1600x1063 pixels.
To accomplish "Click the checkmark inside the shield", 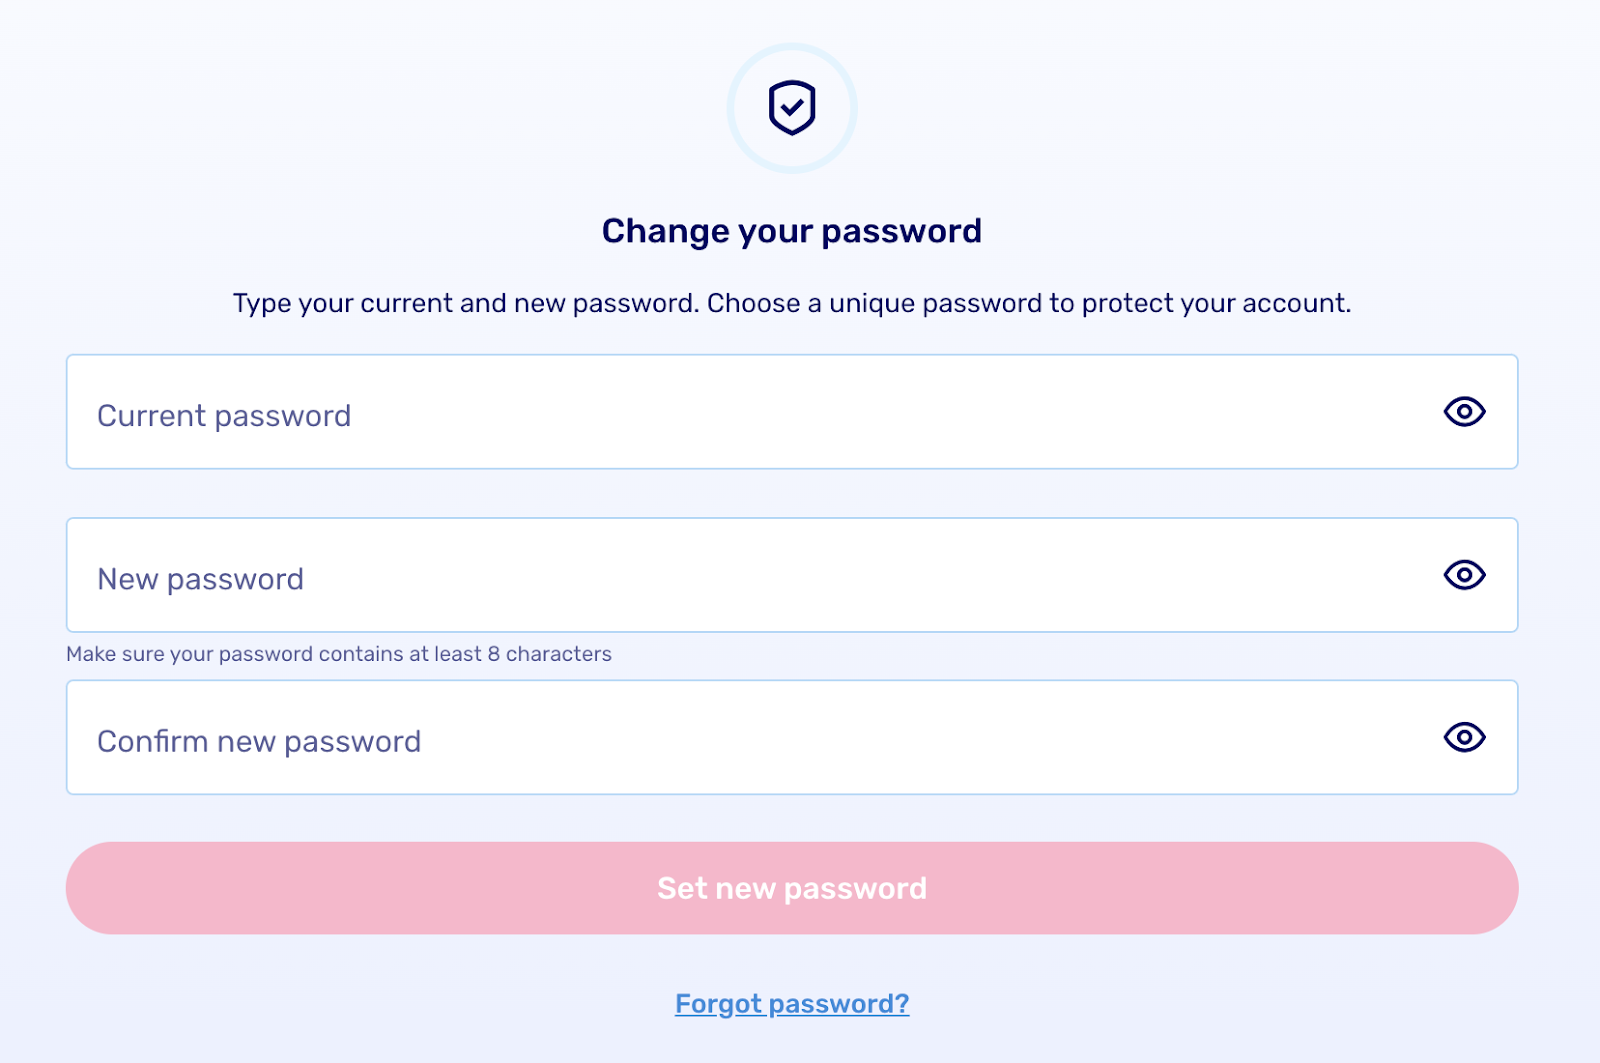I will click(x=793, y=105).
